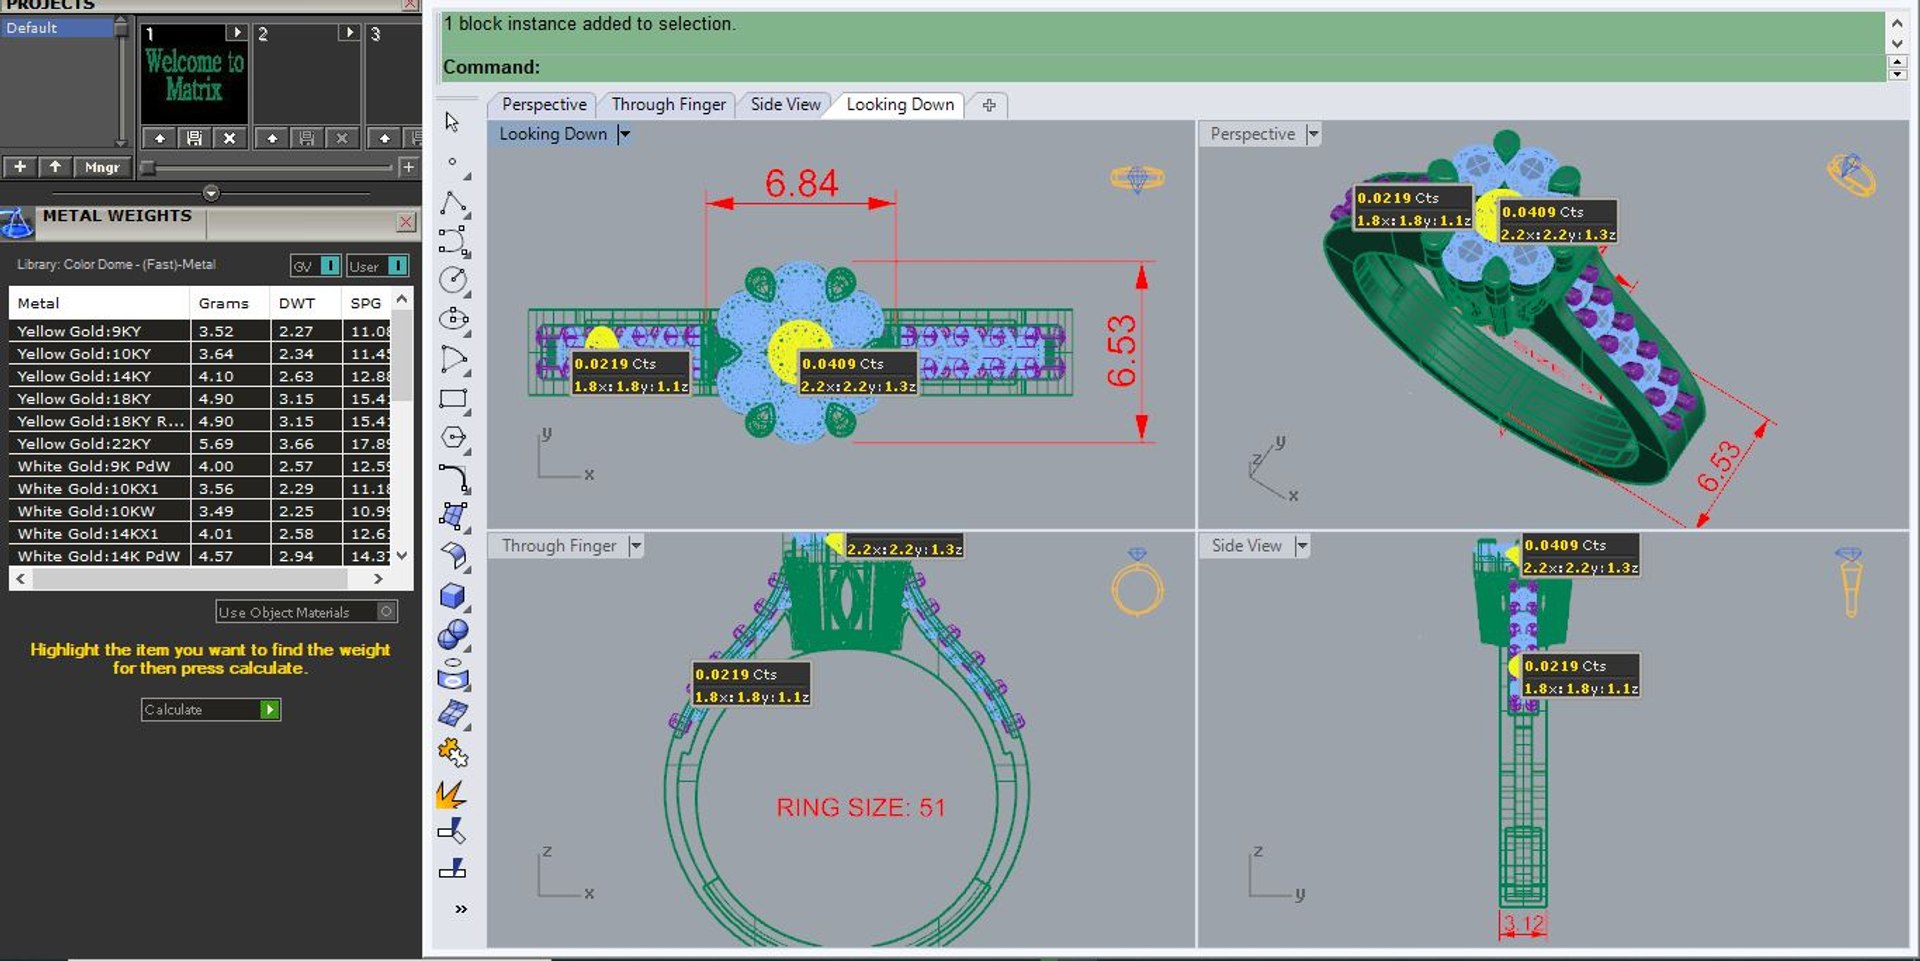Open the Through Finger viewport dropdown
The width and height of the screenshot is (1920, 961).
(635, 546)
